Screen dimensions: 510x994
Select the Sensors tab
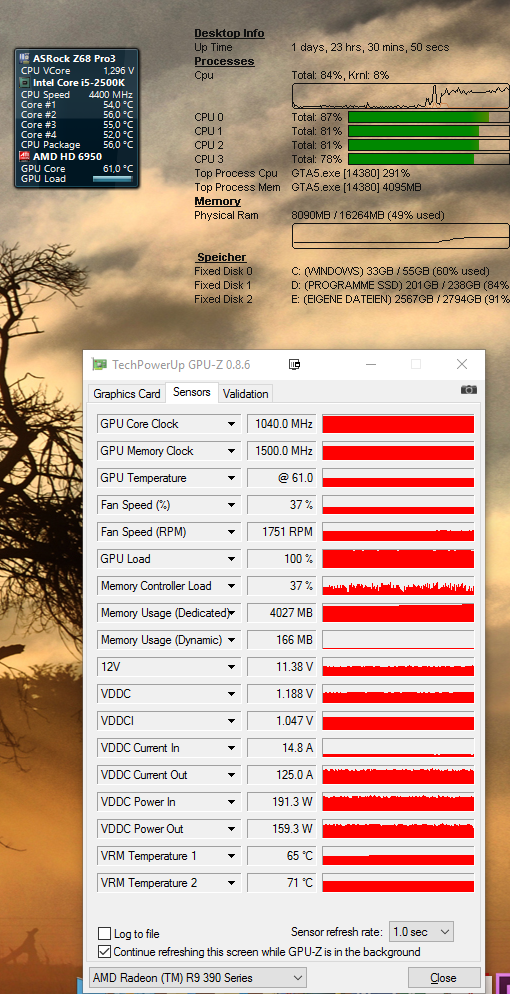click(x=192, y=392)
